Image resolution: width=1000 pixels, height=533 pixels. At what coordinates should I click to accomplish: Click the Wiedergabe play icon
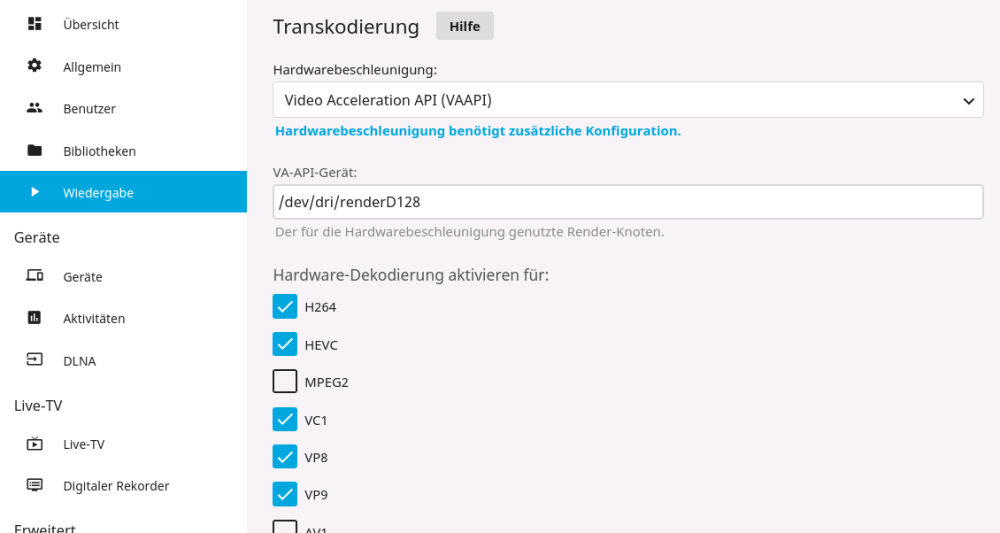tap(34, 192)
